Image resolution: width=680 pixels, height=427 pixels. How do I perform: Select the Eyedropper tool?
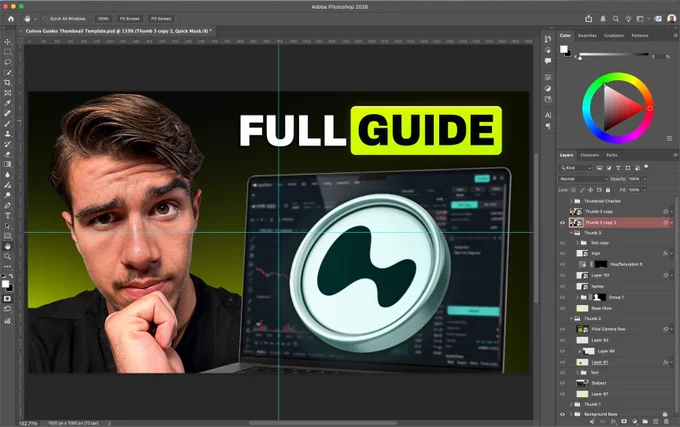(x=7, y=103)
